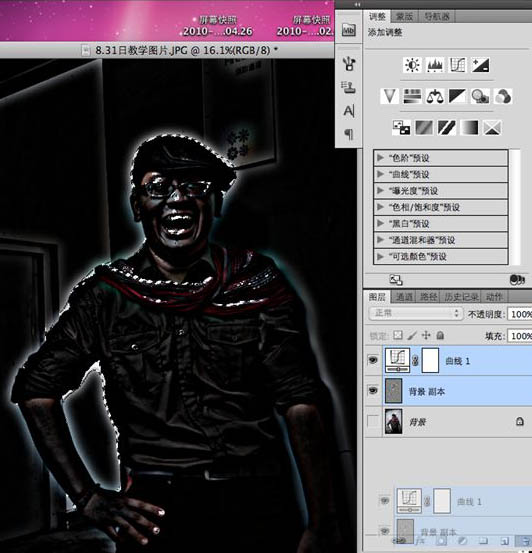Click the 不透明度 opacity field
This screenshot has height=553, width=532.
tap(520, 314)
